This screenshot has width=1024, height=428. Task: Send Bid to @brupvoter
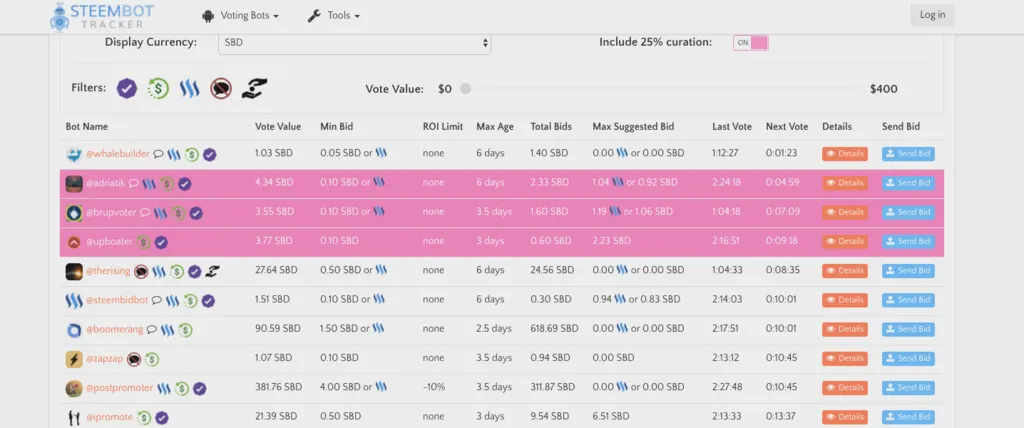908,212
